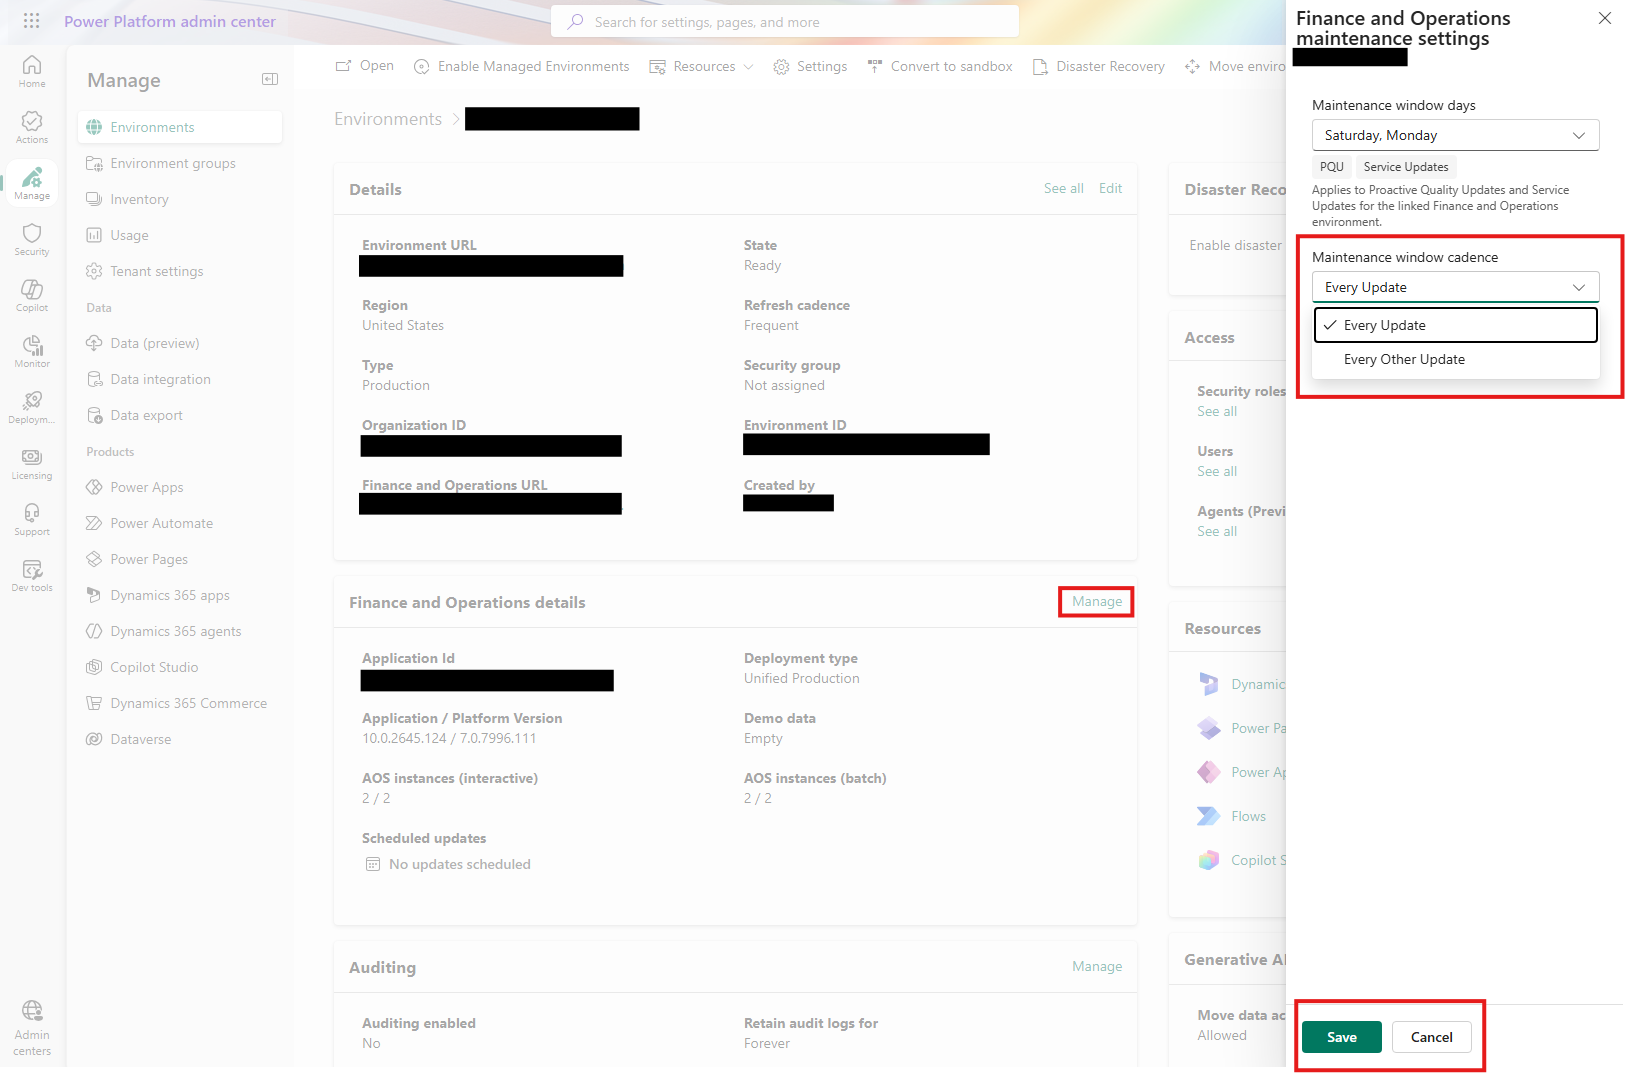This screenshot has height=1073, width=1625.
Task: Click the calendar icon beside No updates scheduled
Action: tap(373, 864)
